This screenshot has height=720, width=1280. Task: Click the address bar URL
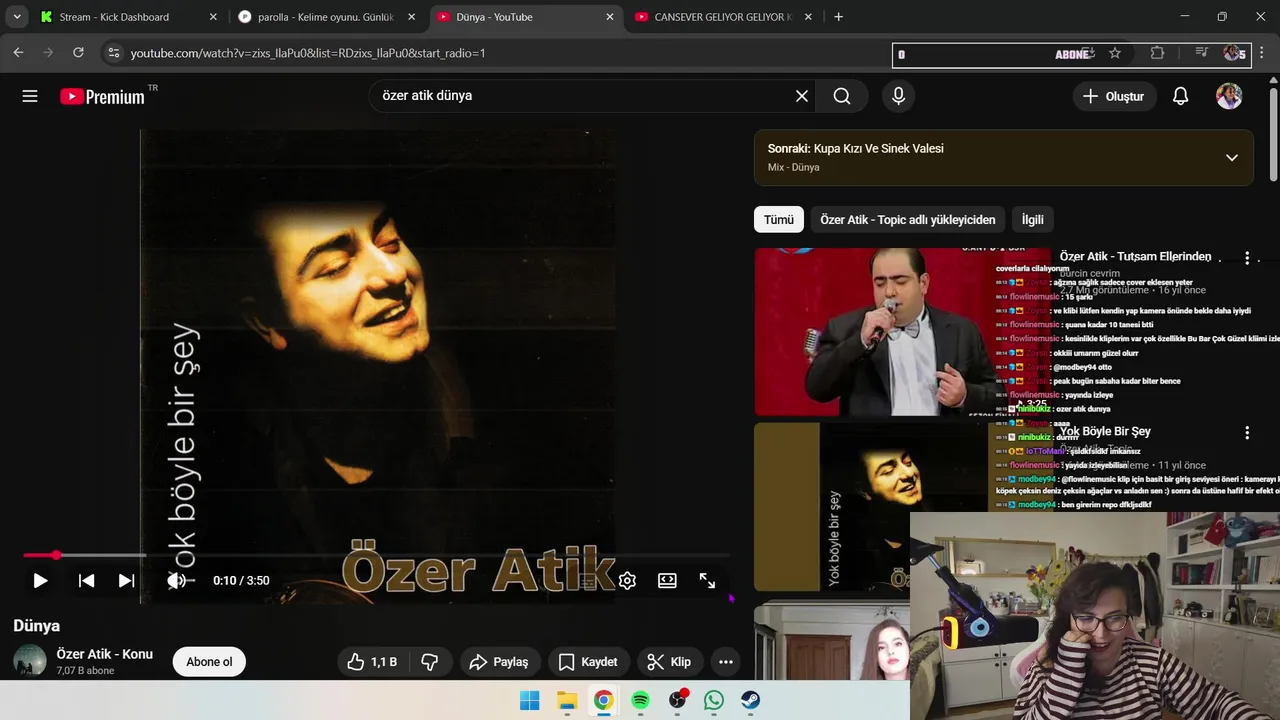click(308, 53)
